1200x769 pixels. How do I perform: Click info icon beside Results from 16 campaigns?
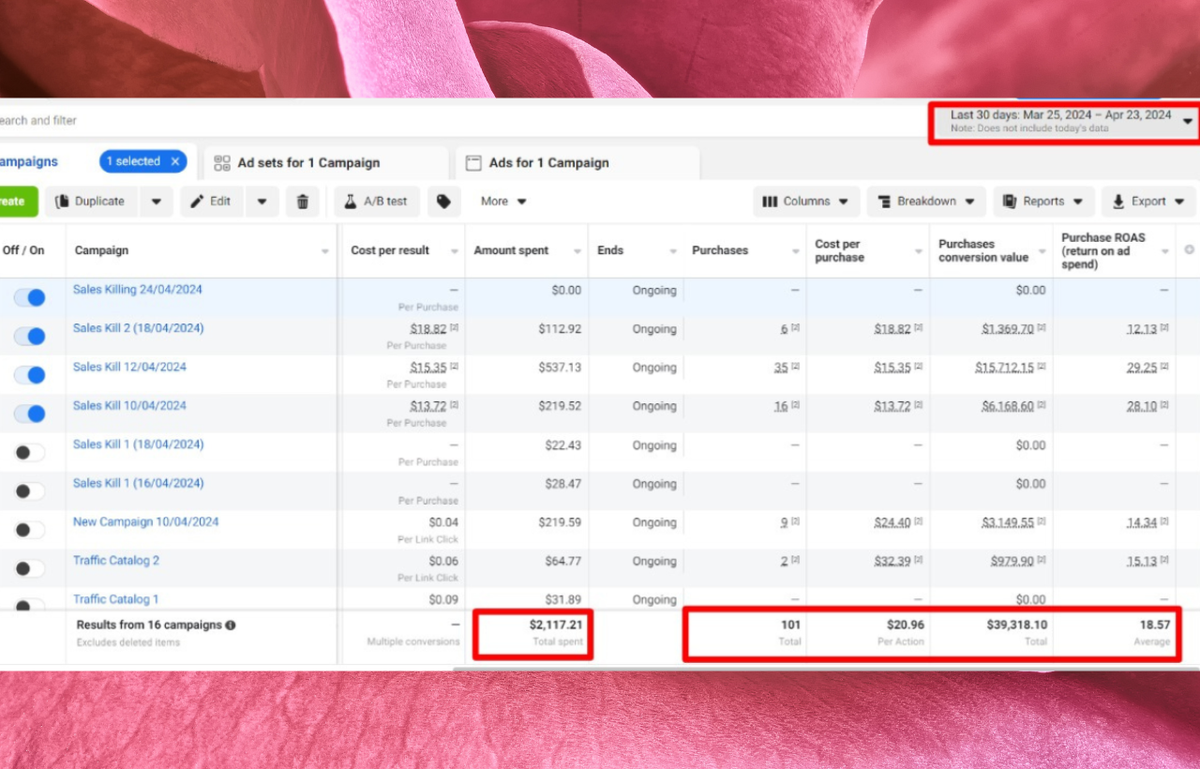[x=231, y=625]
